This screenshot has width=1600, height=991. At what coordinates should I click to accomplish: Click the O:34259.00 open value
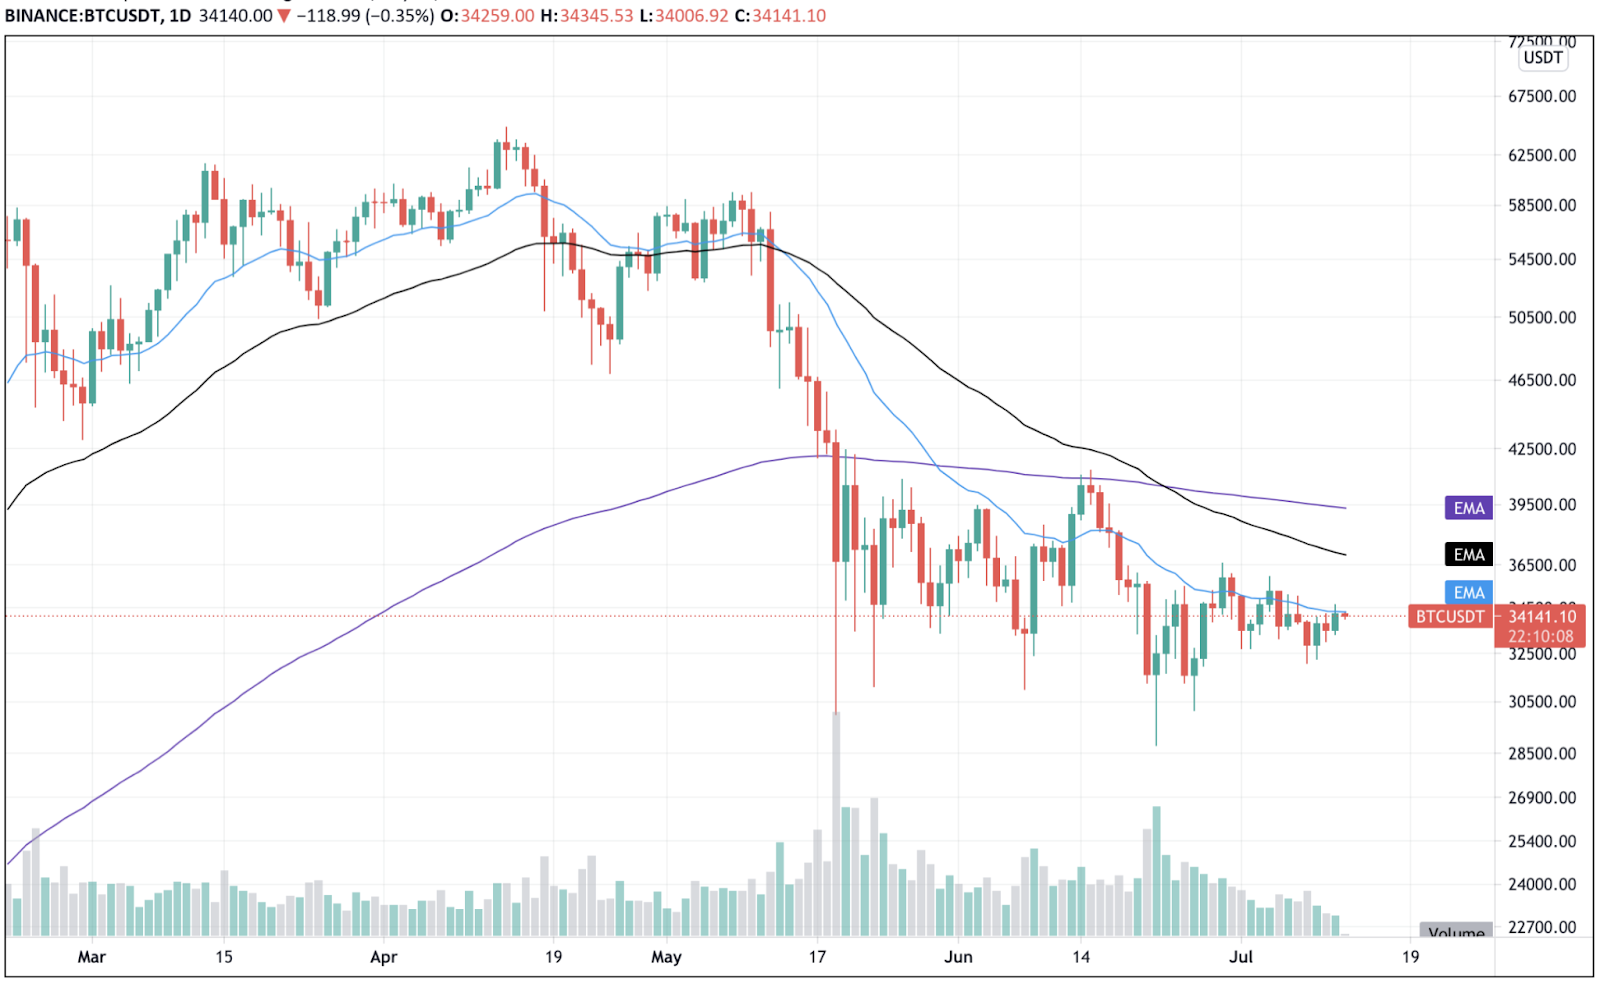(487, 16)
